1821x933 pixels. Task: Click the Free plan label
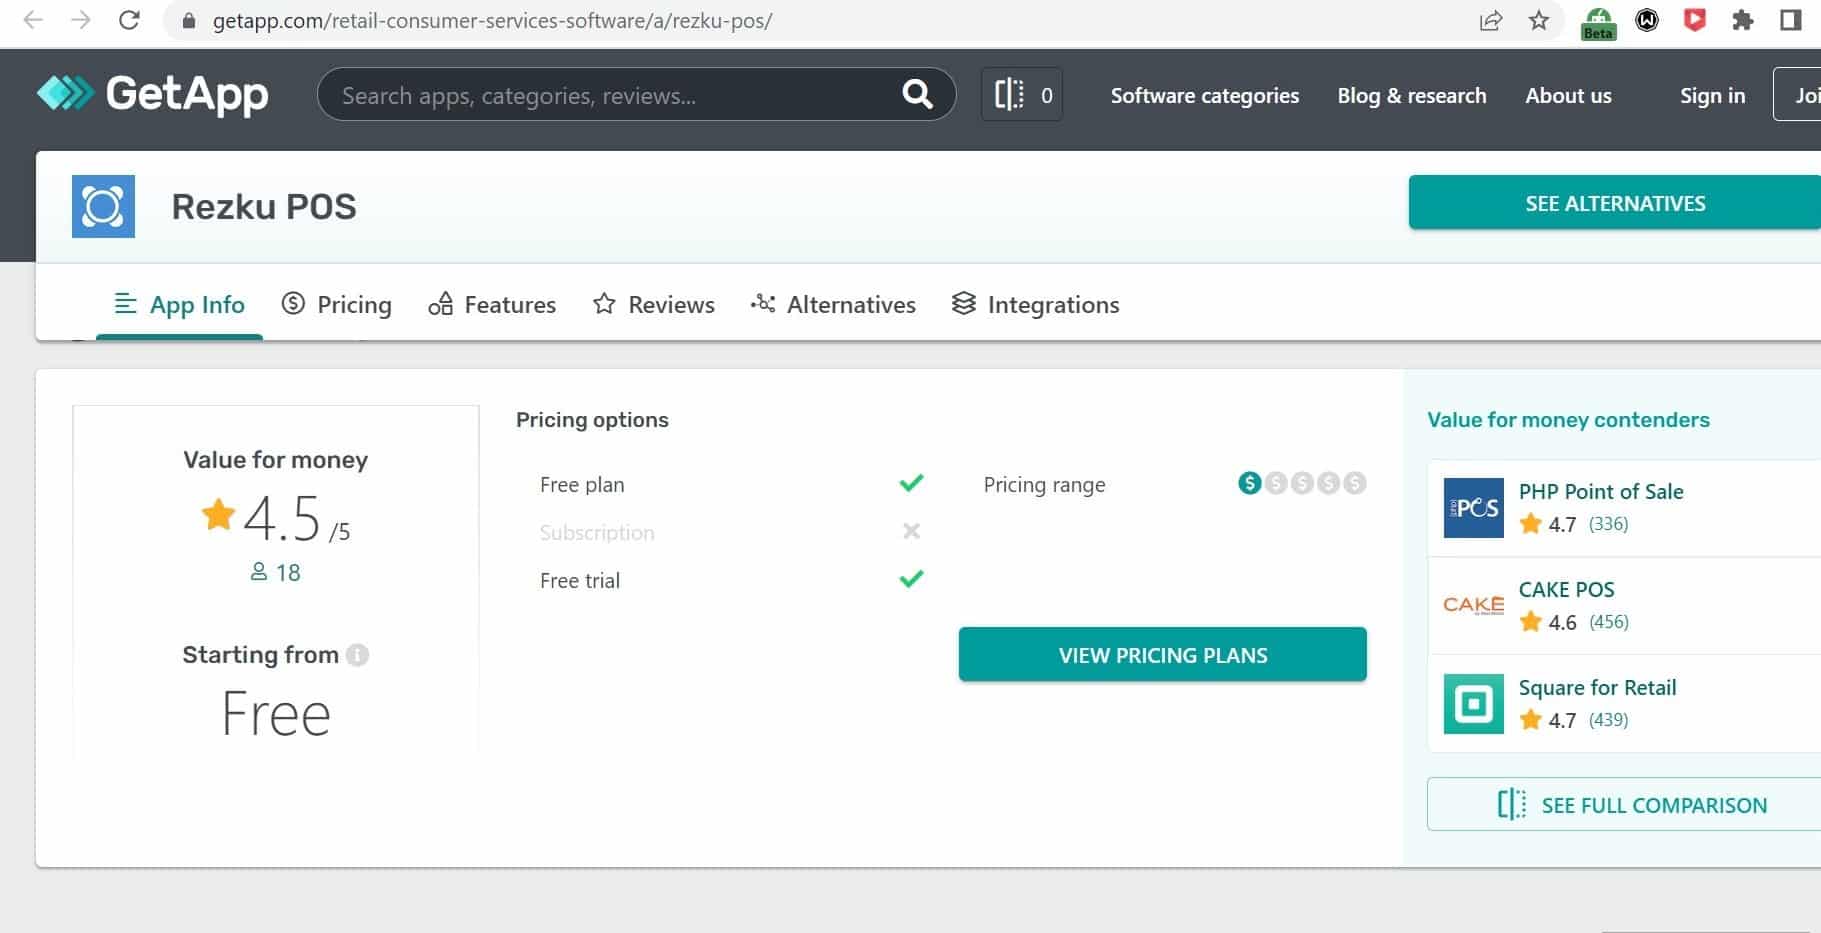click(x=582, y=484)
